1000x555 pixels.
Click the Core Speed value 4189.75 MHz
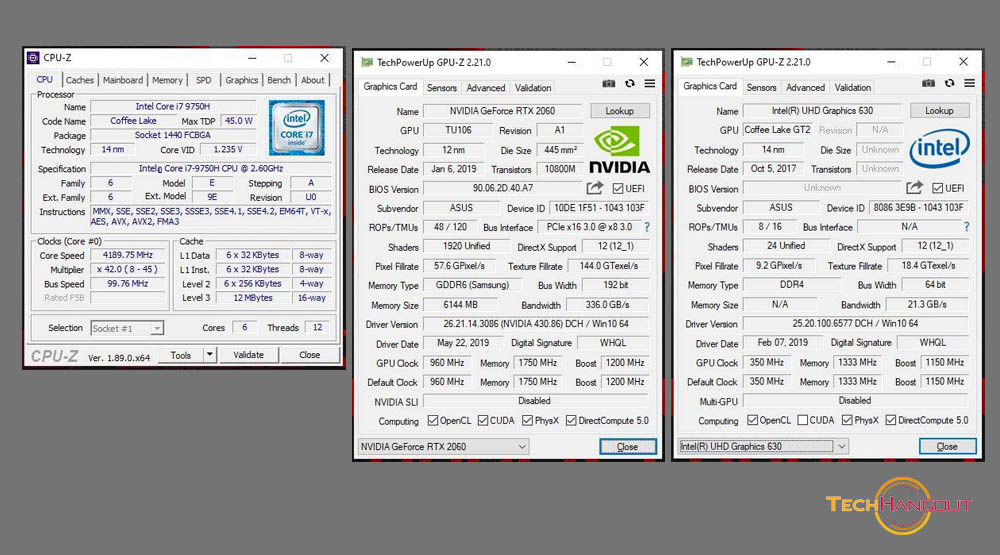[x=128, y=255]
